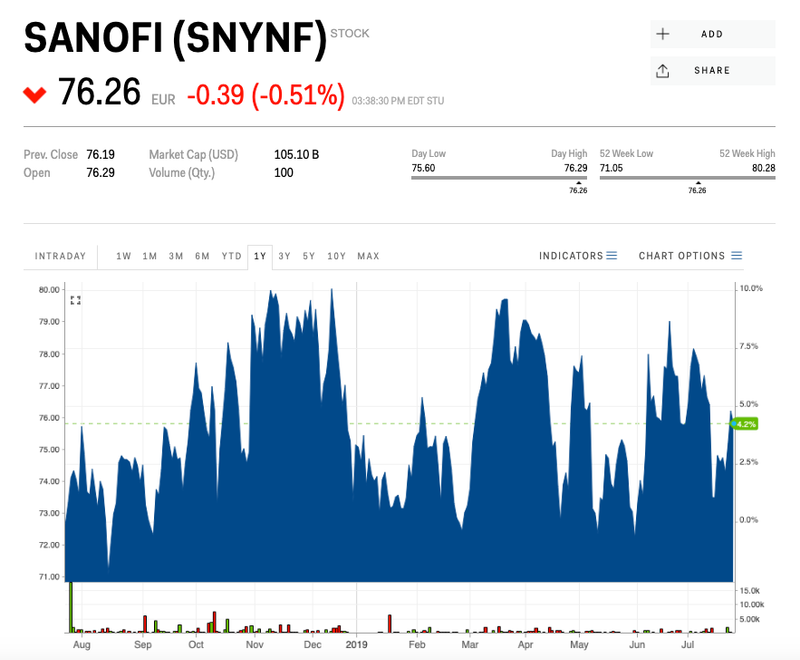Click the plus icon beside ADD

click(663, 34)
